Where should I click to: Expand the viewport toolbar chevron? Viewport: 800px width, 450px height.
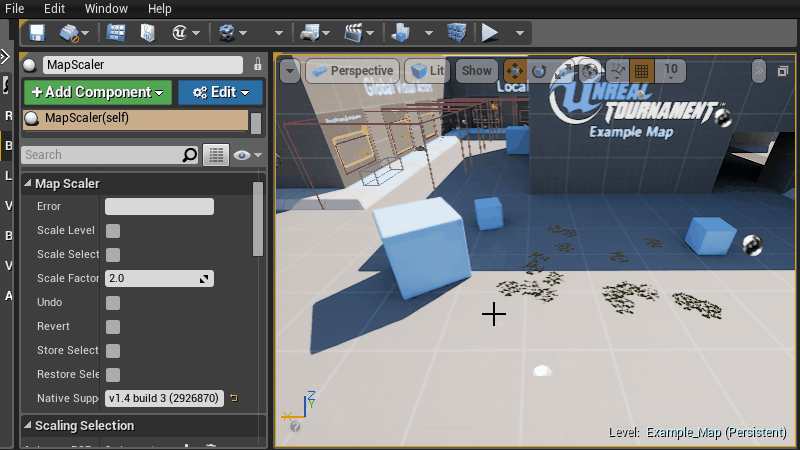coord(759,71)
